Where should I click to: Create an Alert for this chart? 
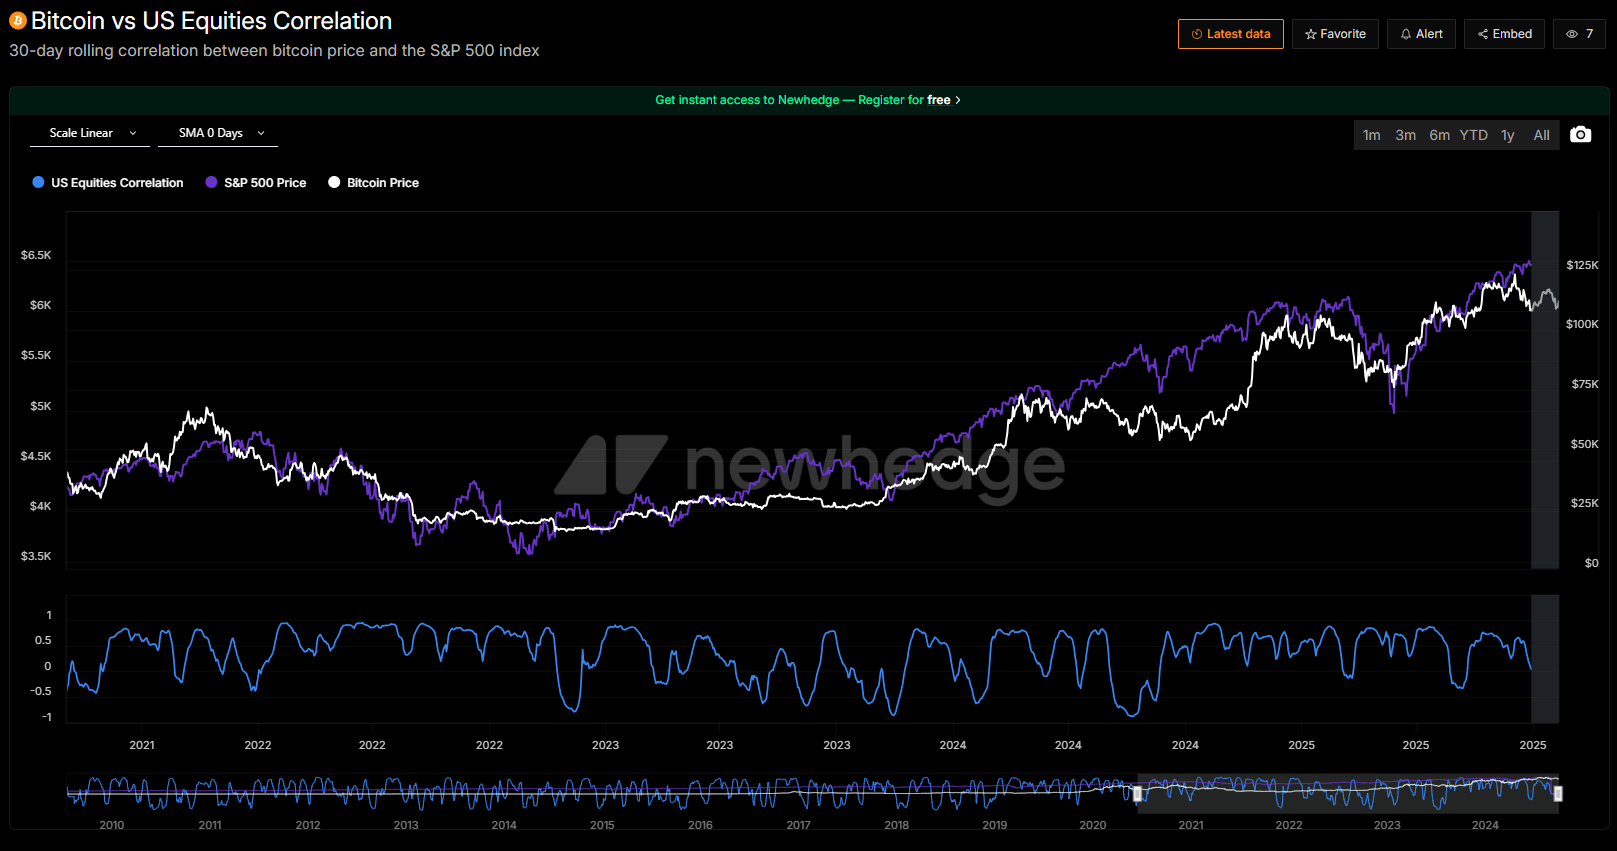click(1421, 34)
